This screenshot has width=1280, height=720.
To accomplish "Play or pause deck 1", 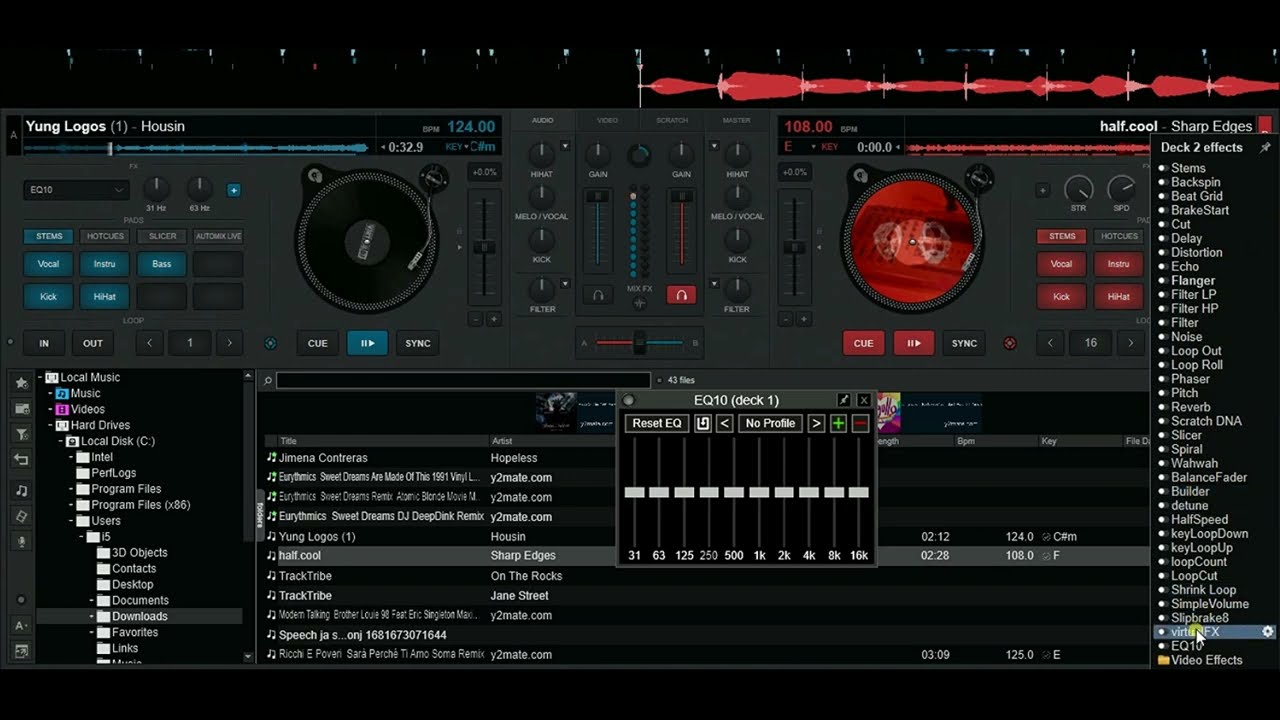I will [368, 343].
